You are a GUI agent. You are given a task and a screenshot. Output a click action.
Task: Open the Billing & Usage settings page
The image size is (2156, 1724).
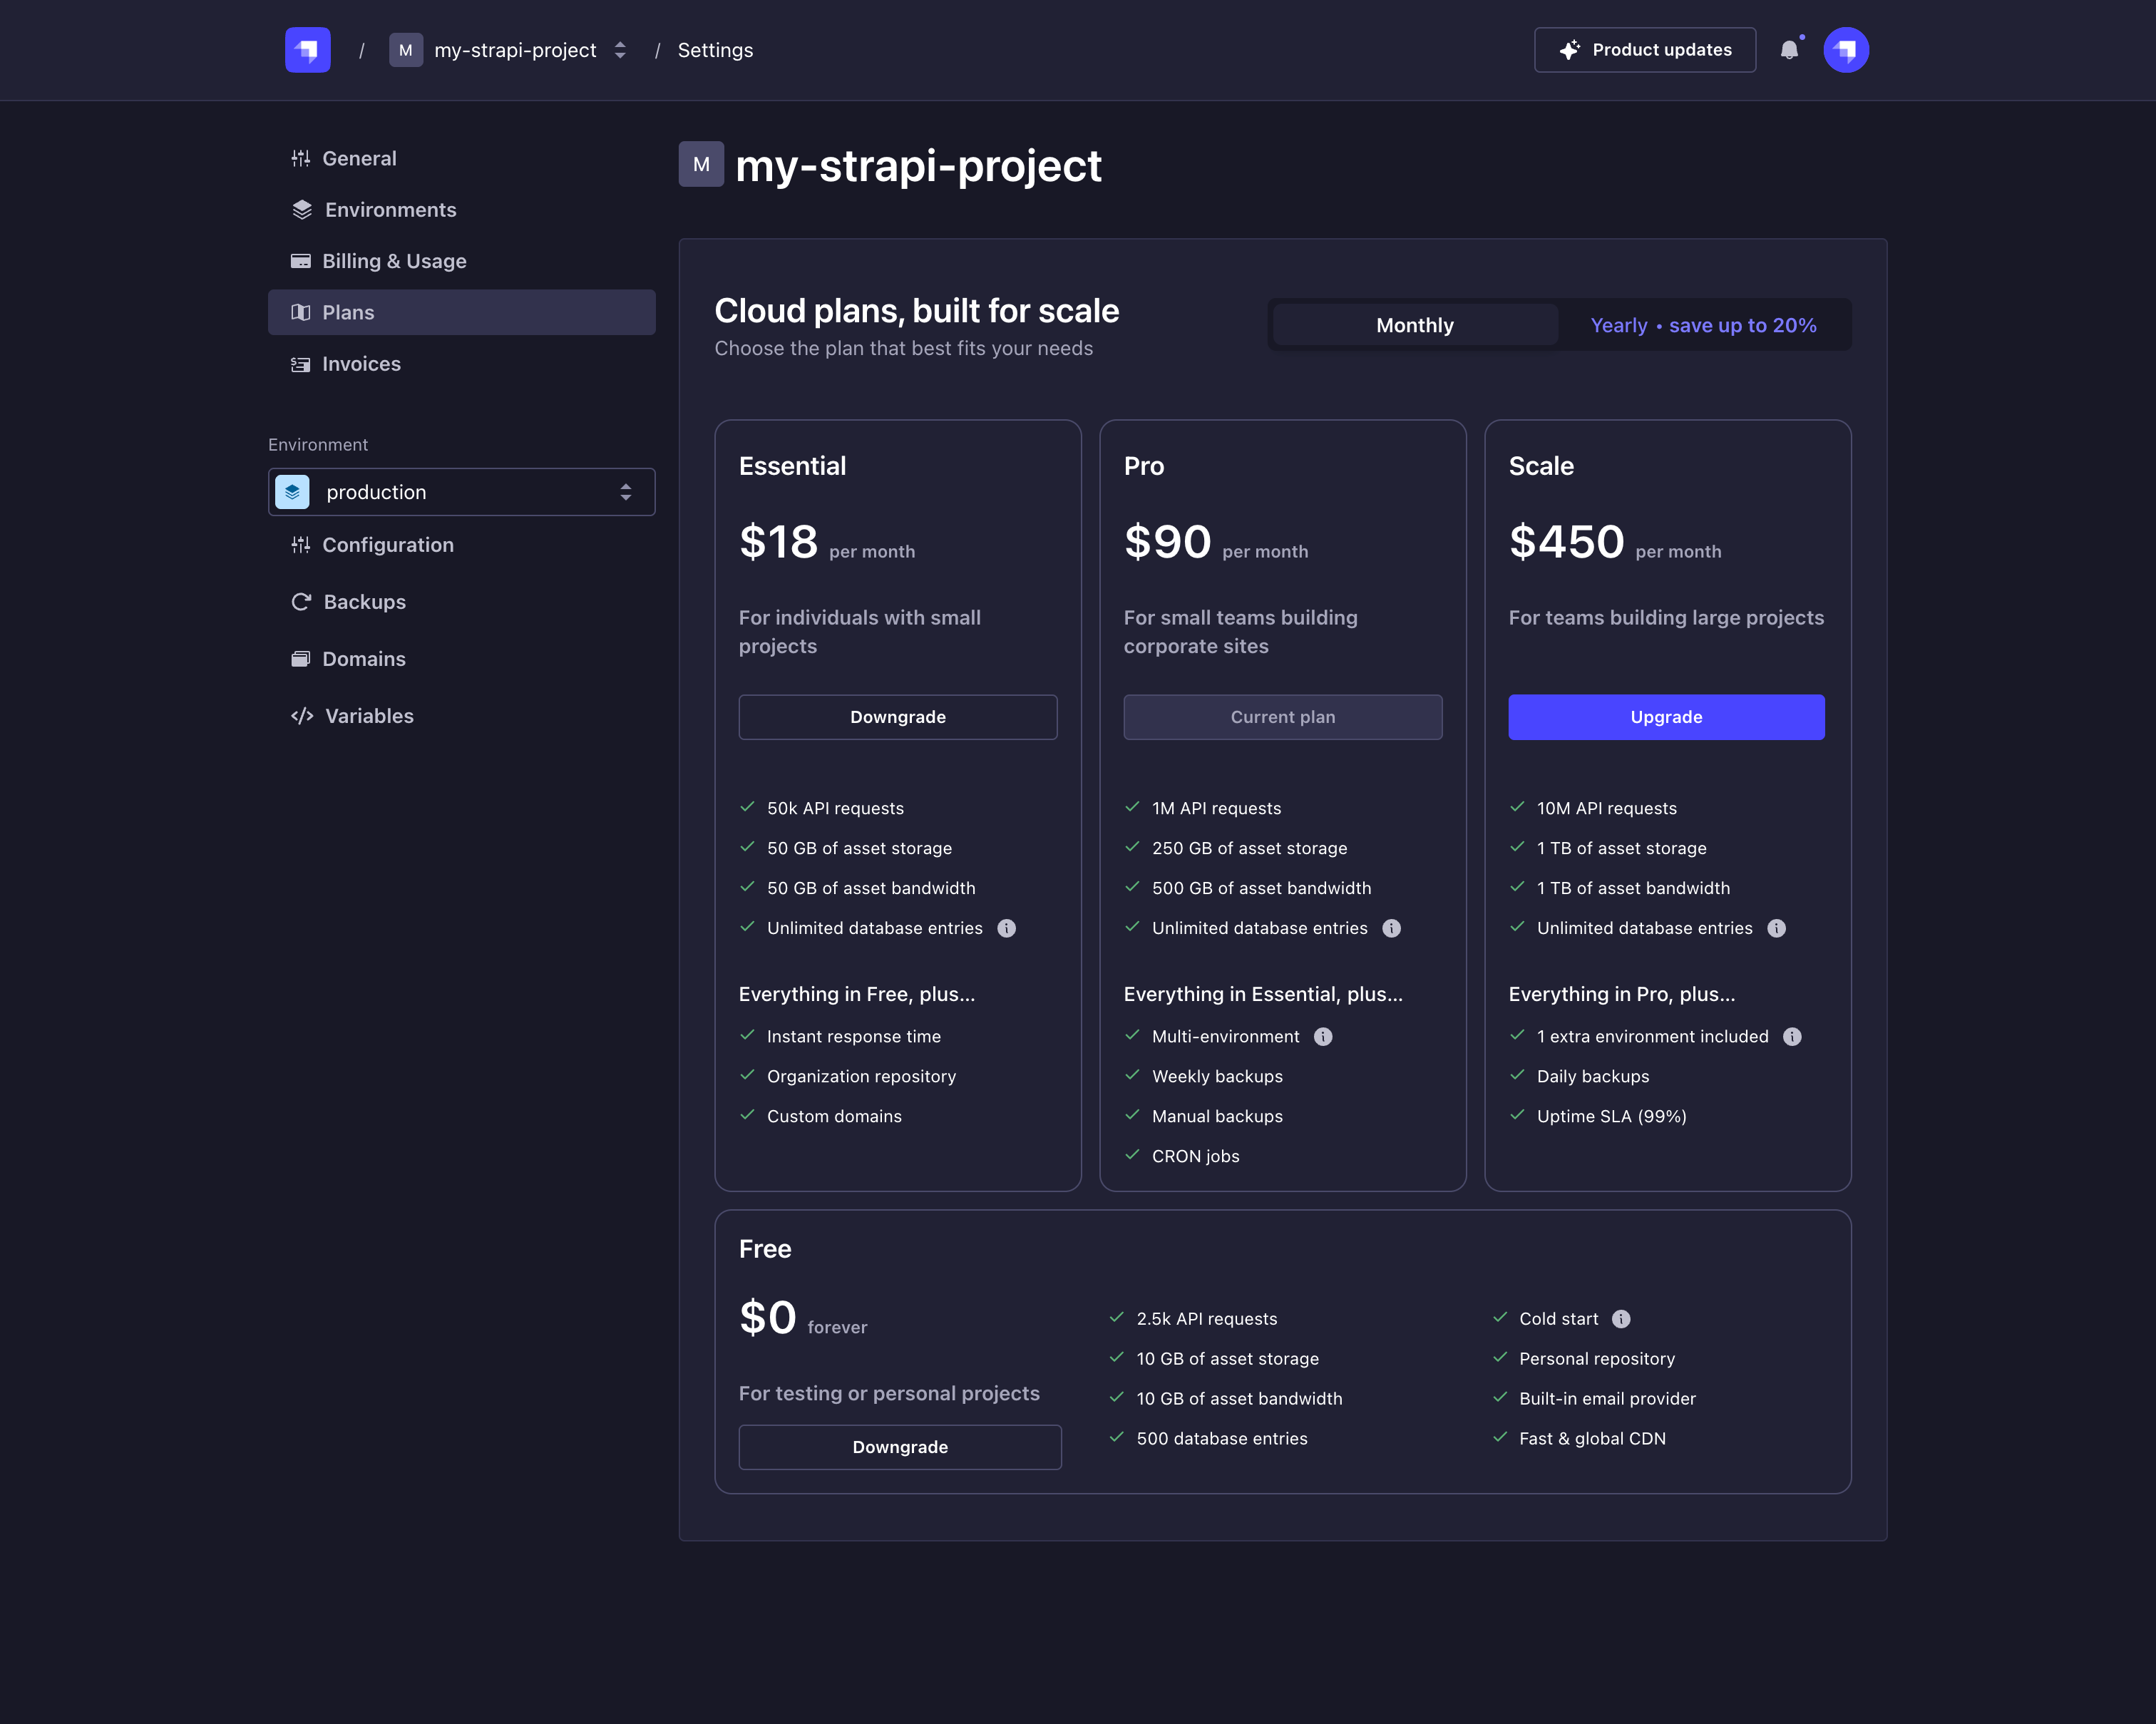tap(394, 261)
